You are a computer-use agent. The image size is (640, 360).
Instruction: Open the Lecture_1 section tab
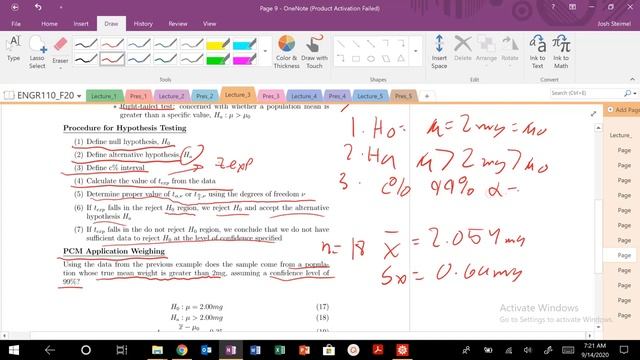pyautogui.click(x=104, y=96)
